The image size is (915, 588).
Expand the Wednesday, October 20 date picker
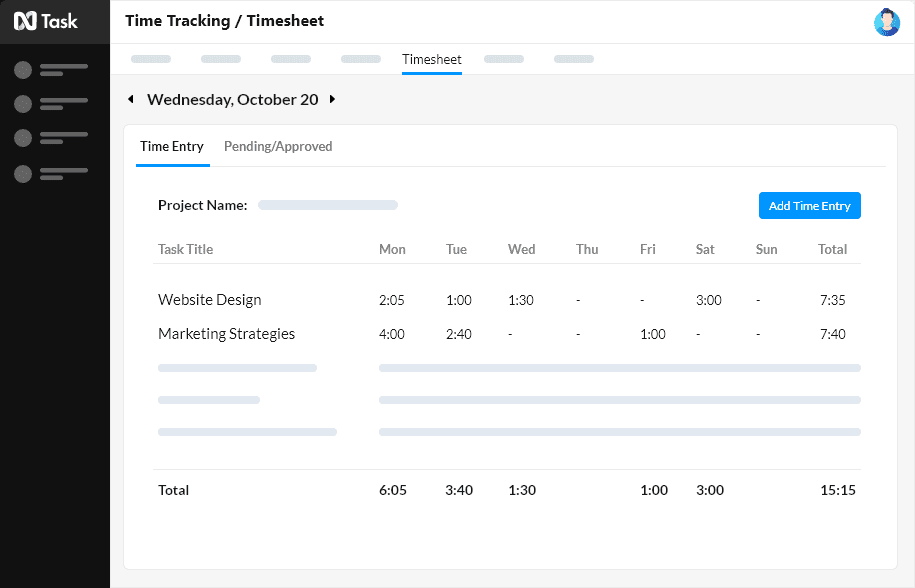(232, 99)
